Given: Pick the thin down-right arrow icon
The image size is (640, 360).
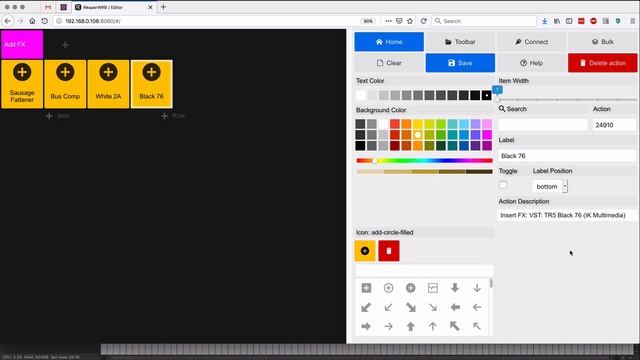Looking at the screenshot, I should tap(433, 307).
